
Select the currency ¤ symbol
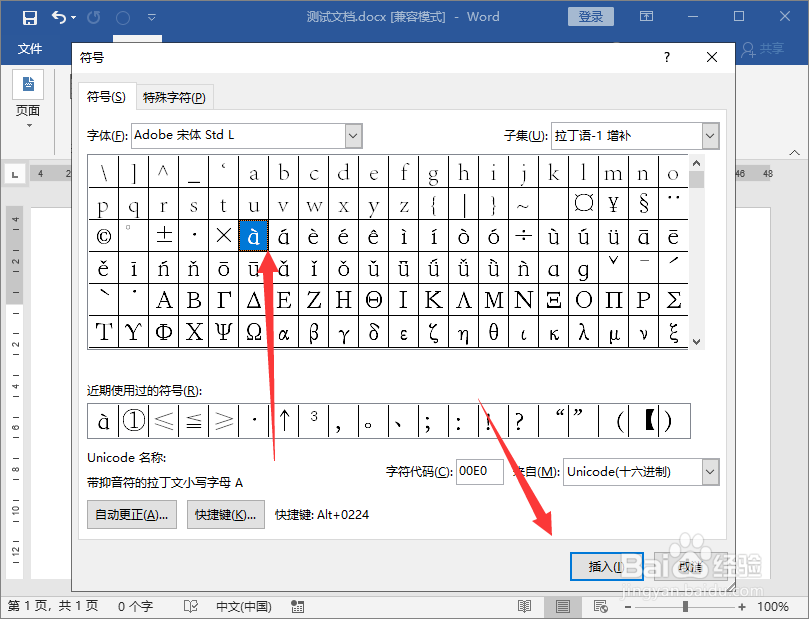pyautogui.click(x=584, y=204)
